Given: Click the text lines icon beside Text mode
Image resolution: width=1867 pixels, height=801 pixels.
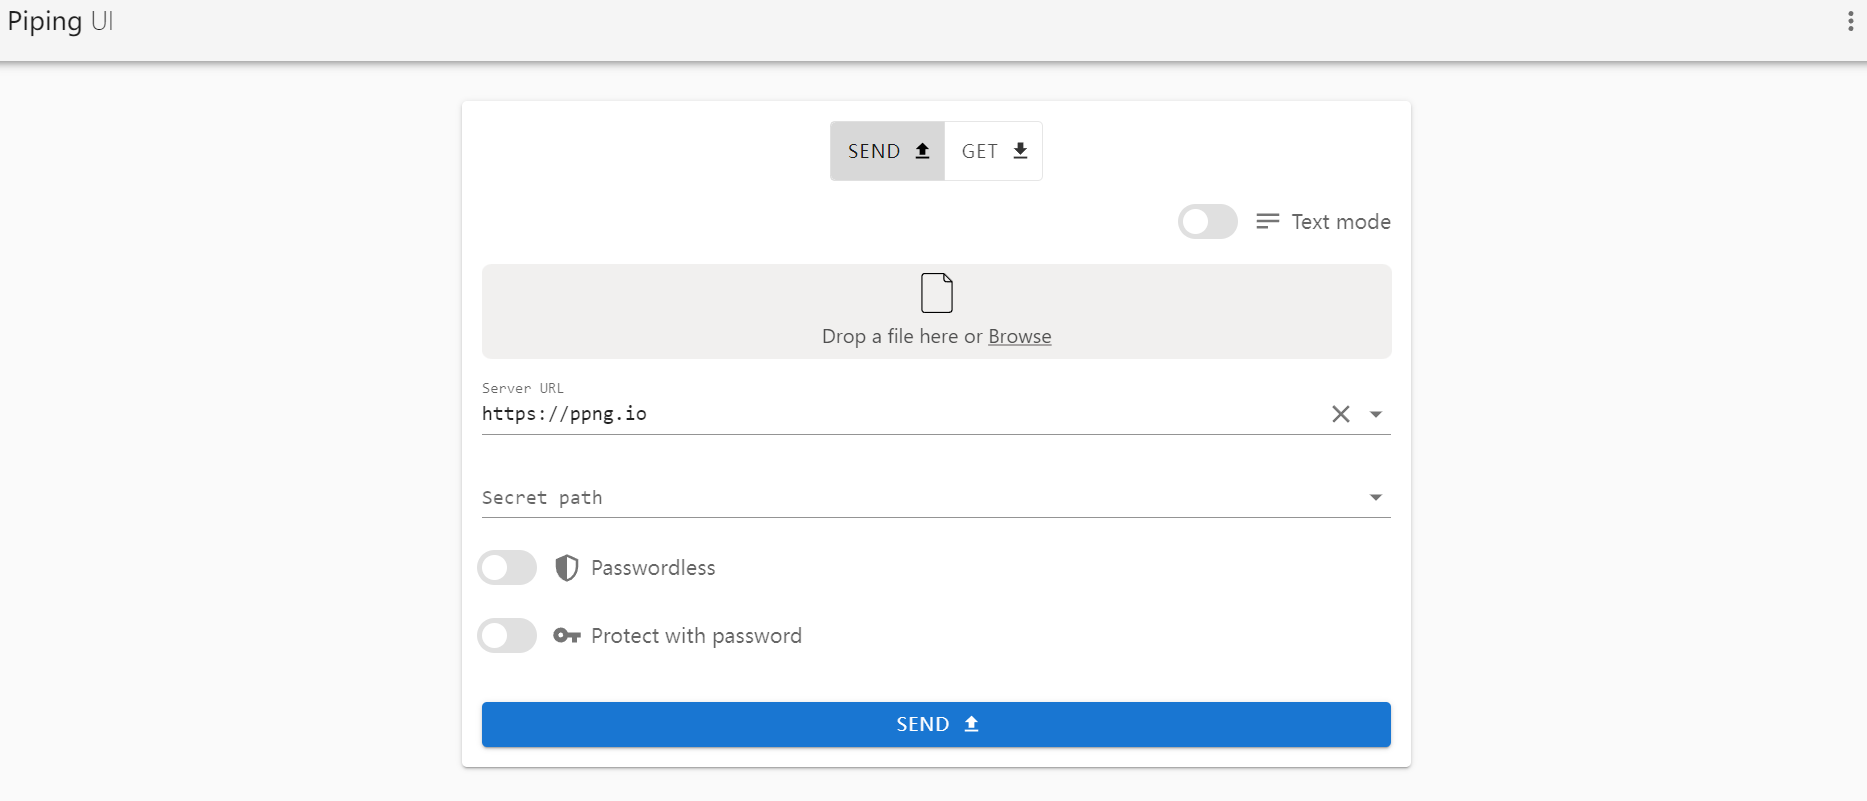Looking at the screenshot, I should (1268, 221).
